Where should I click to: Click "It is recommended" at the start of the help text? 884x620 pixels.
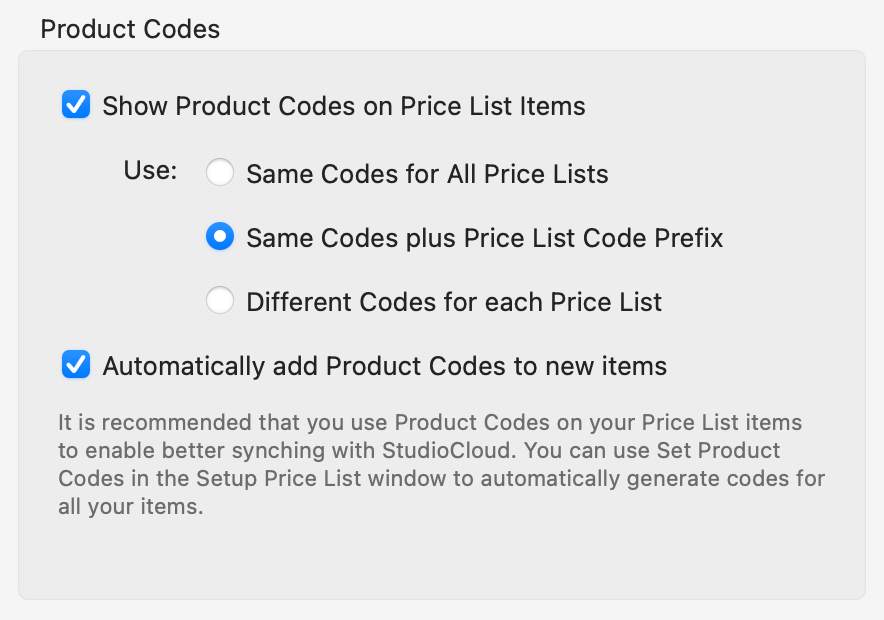coord(128,422)
